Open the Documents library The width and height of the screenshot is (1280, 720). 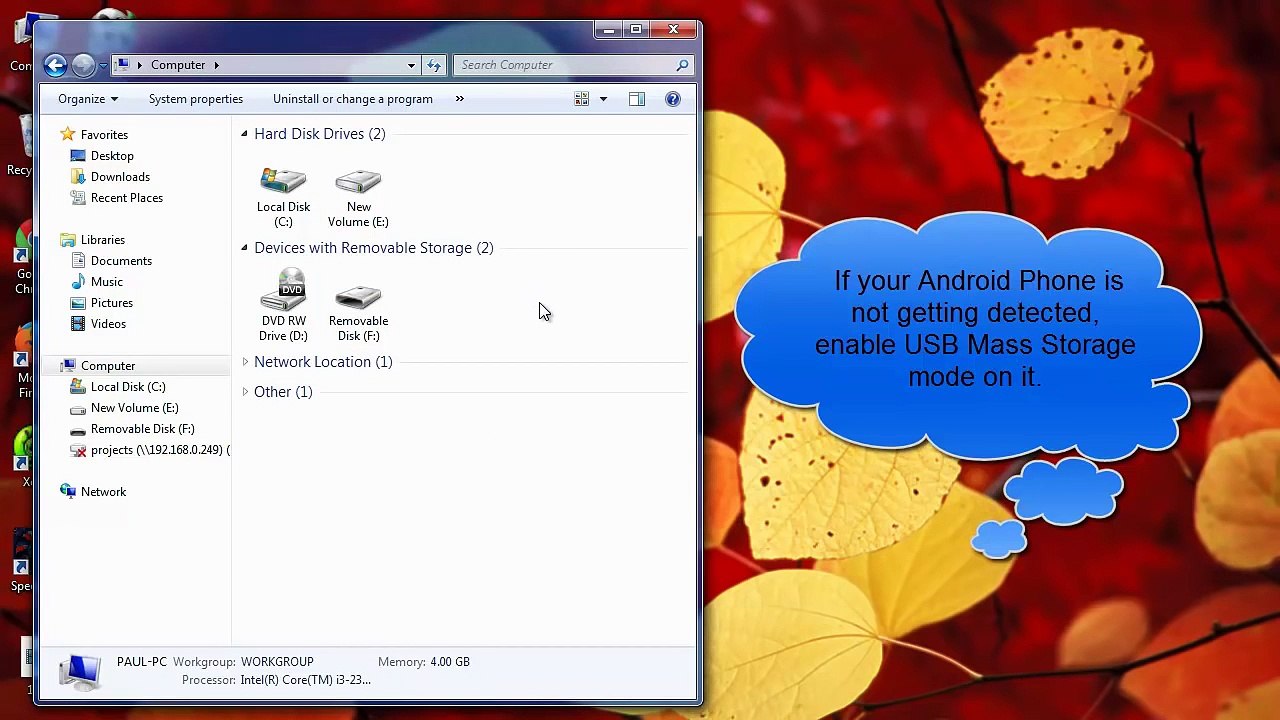tap(121, 261)
